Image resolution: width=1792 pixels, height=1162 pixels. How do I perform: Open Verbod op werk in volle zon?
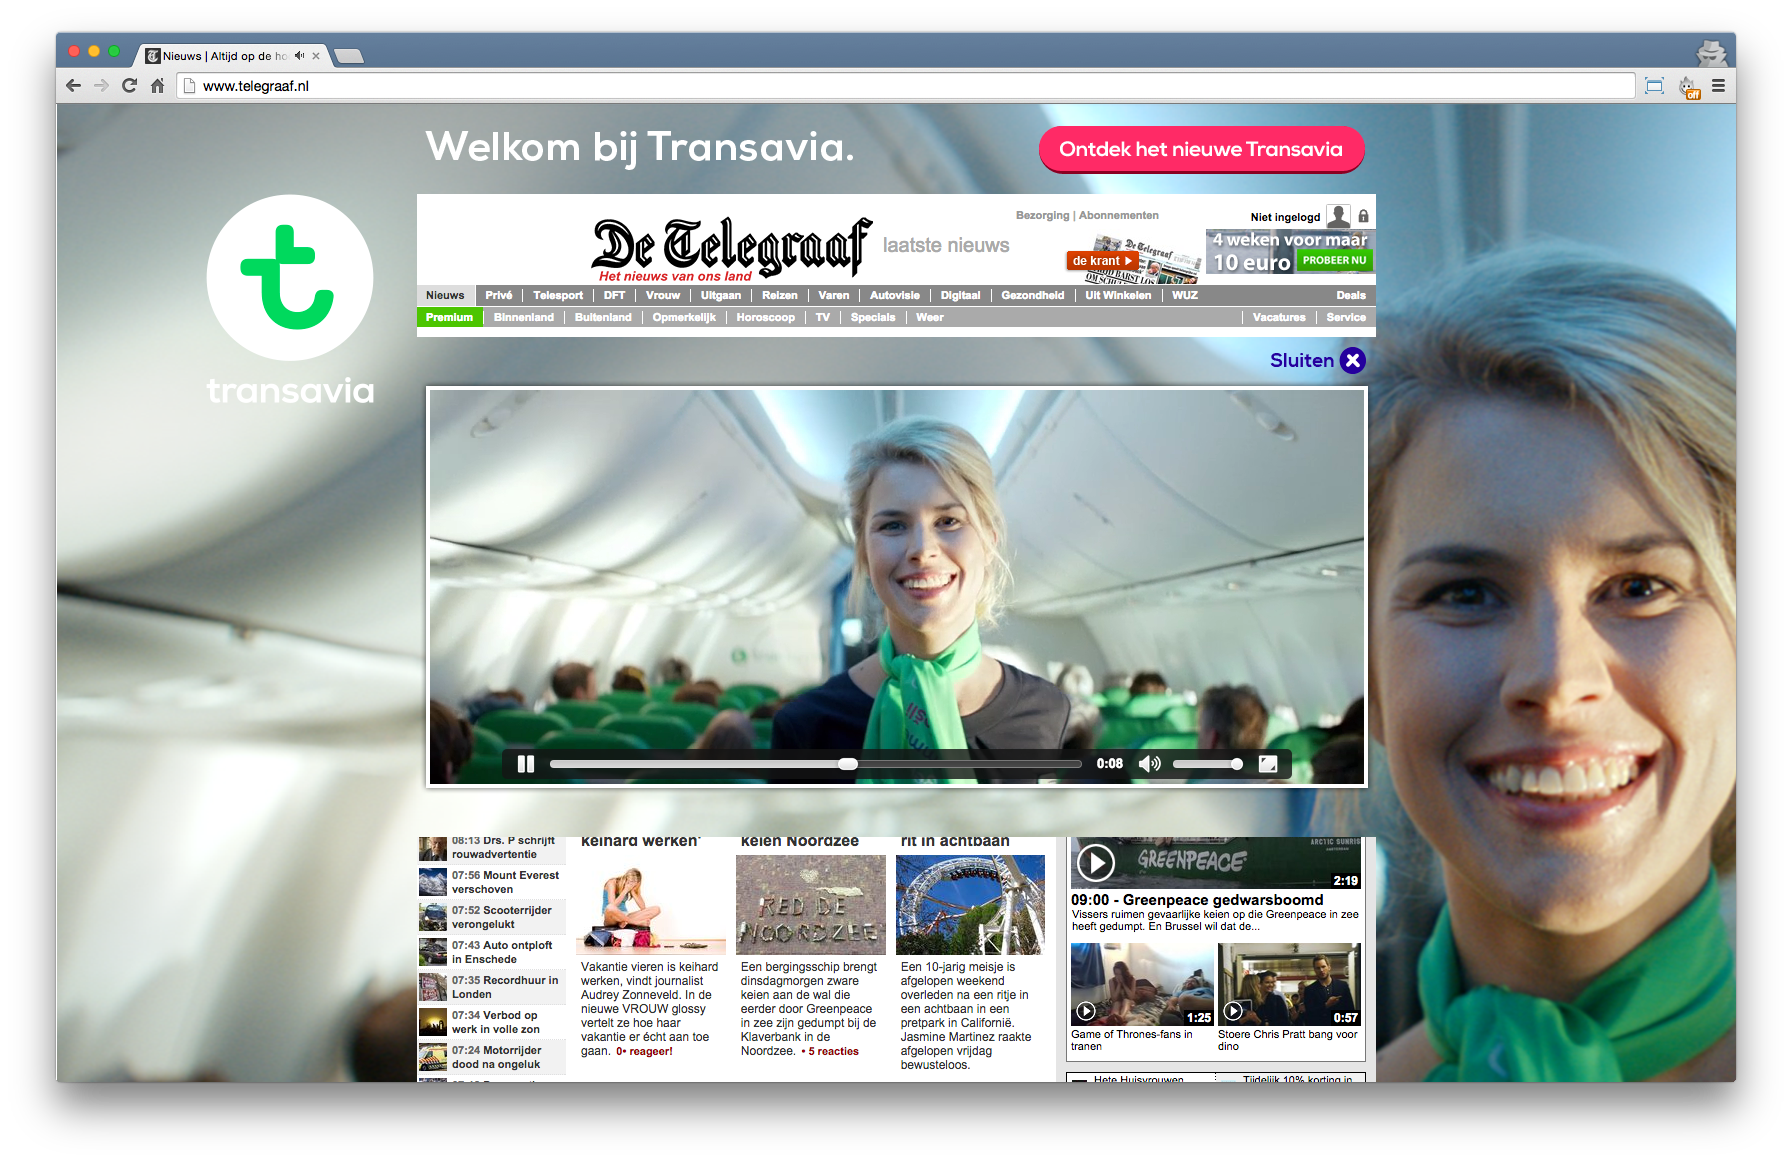495,1022
